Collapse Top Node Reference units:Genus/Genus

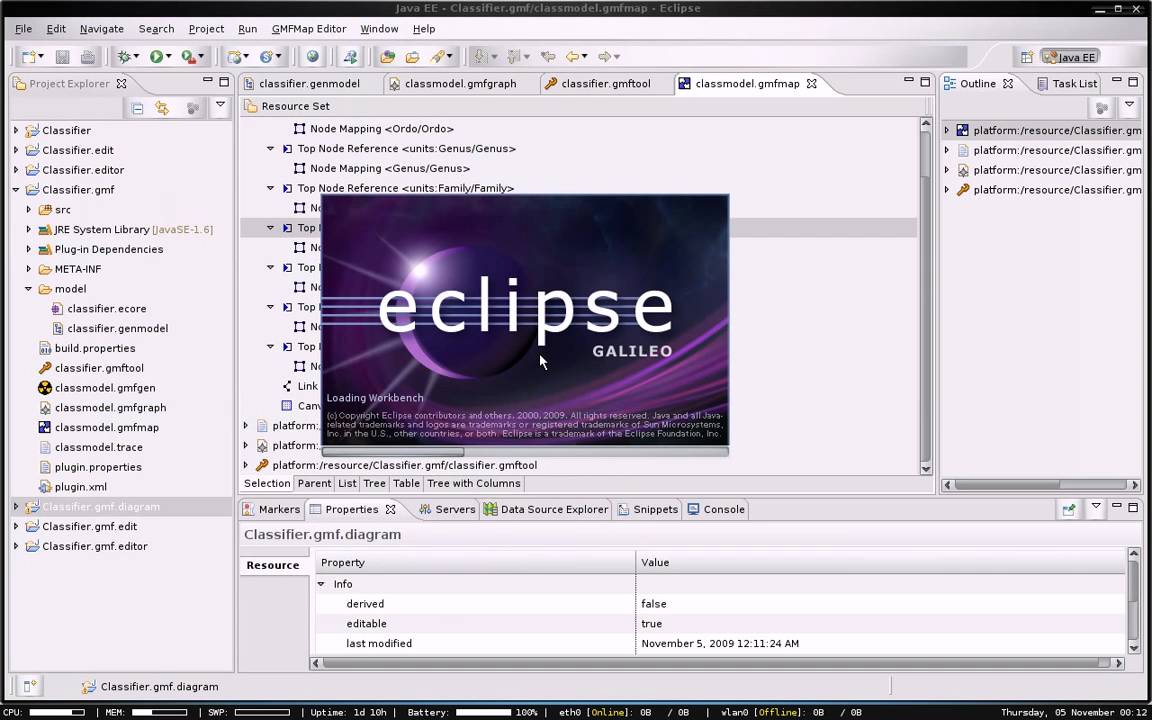point(270,148)
